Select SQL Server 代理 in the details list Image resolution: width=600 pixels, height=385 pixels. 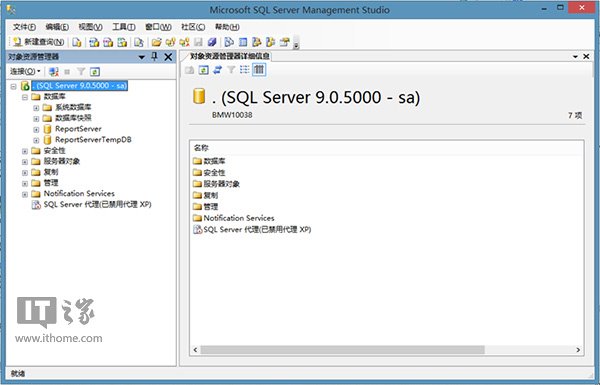point(257,230)
